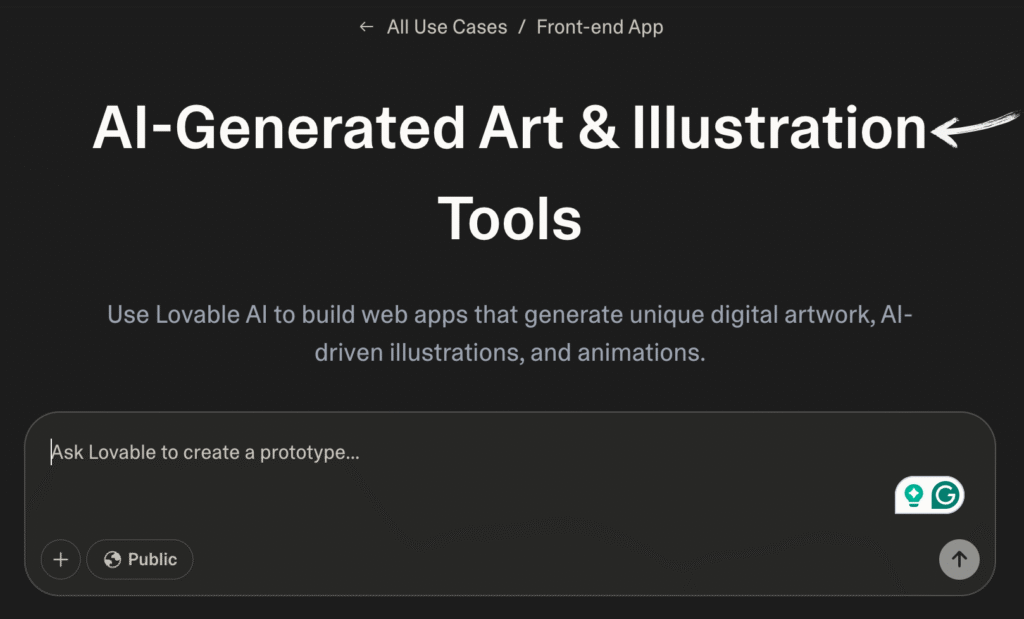Click the back arrow beside All Use Cases
The width and height of the screenshot is (1024, 619).
(x=366, y=27)
